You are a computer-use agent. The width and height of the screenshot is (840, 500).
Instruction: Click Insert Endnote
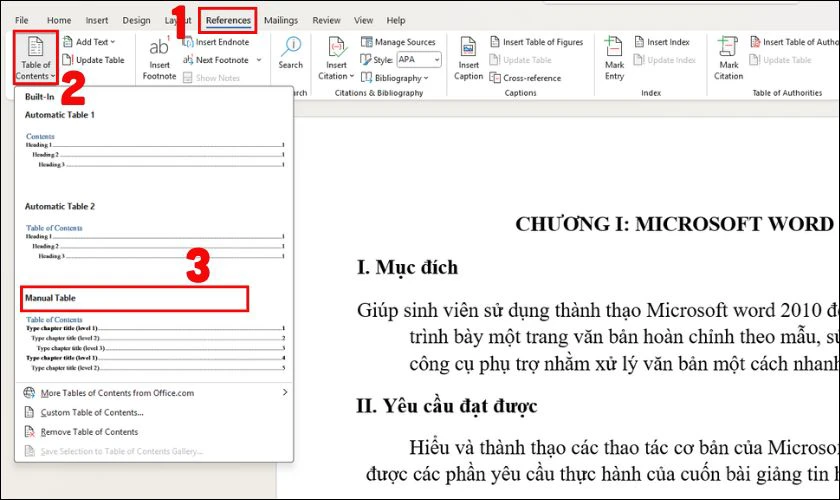pos(216,42)
